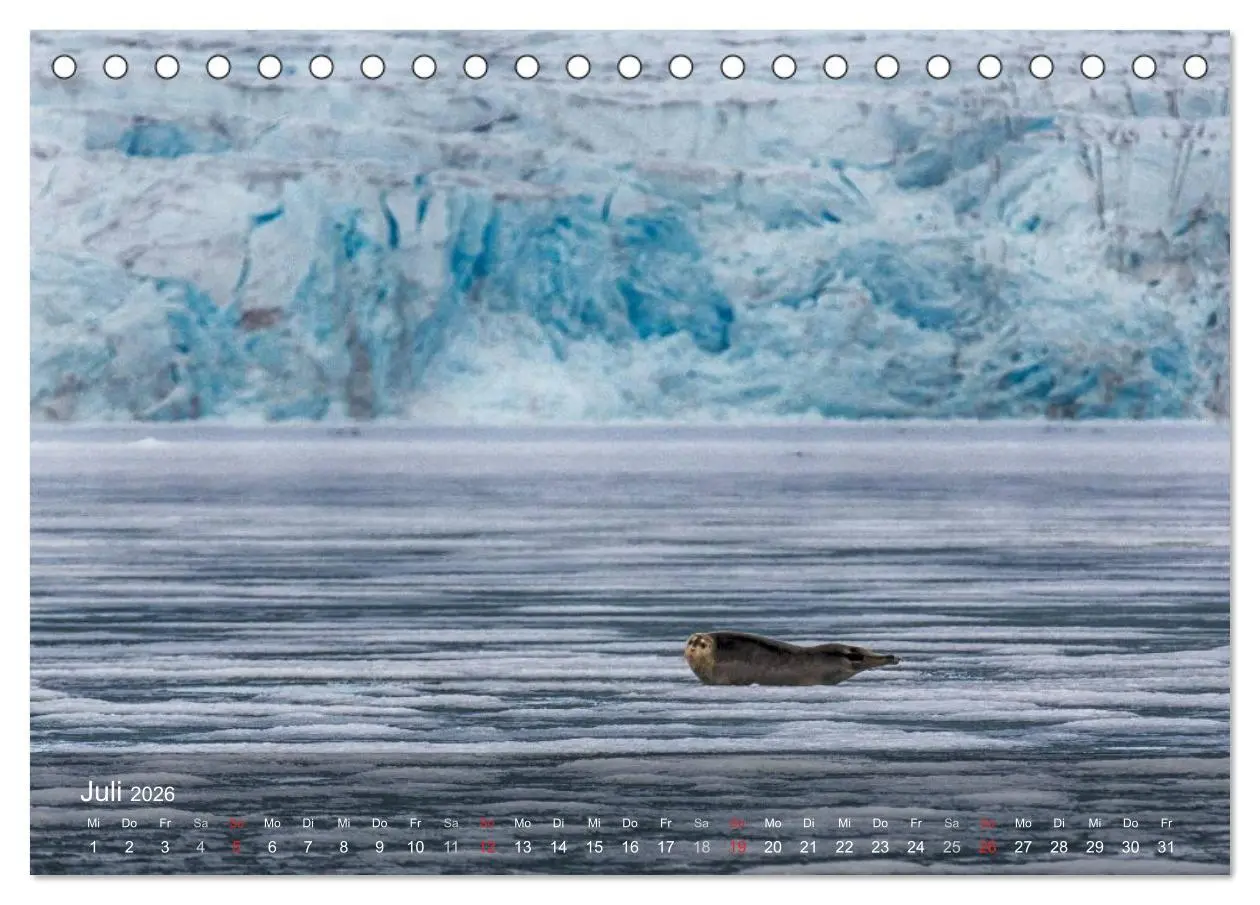Choose the date 30
The image size is (1260, 905).
tap(1131, 847)
